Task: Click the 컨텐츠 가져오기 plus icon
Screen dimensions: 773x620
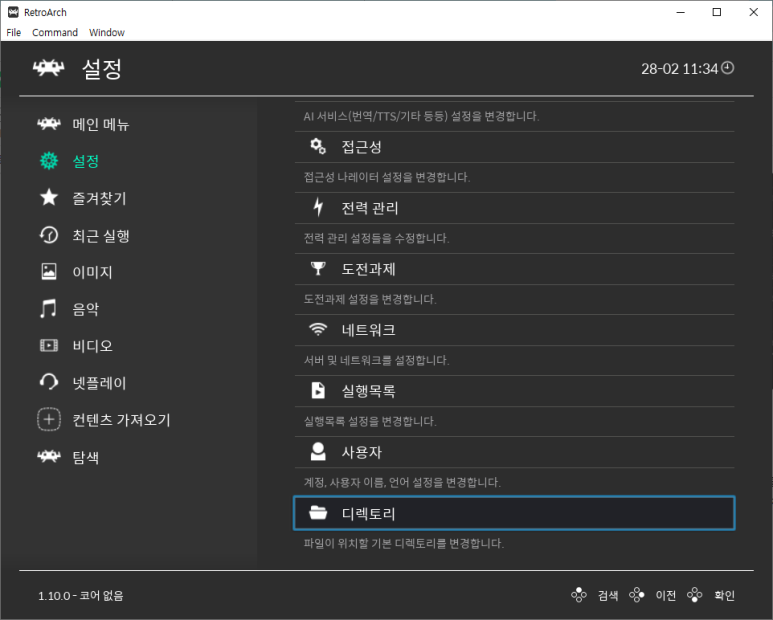Action: coord(49,419)
